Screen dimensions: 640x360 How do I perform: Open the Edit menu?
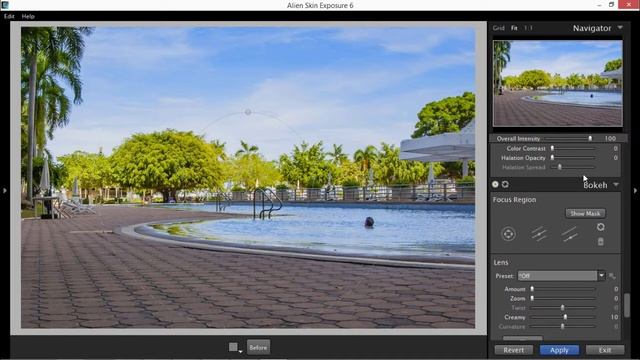(x=9, y=16)
